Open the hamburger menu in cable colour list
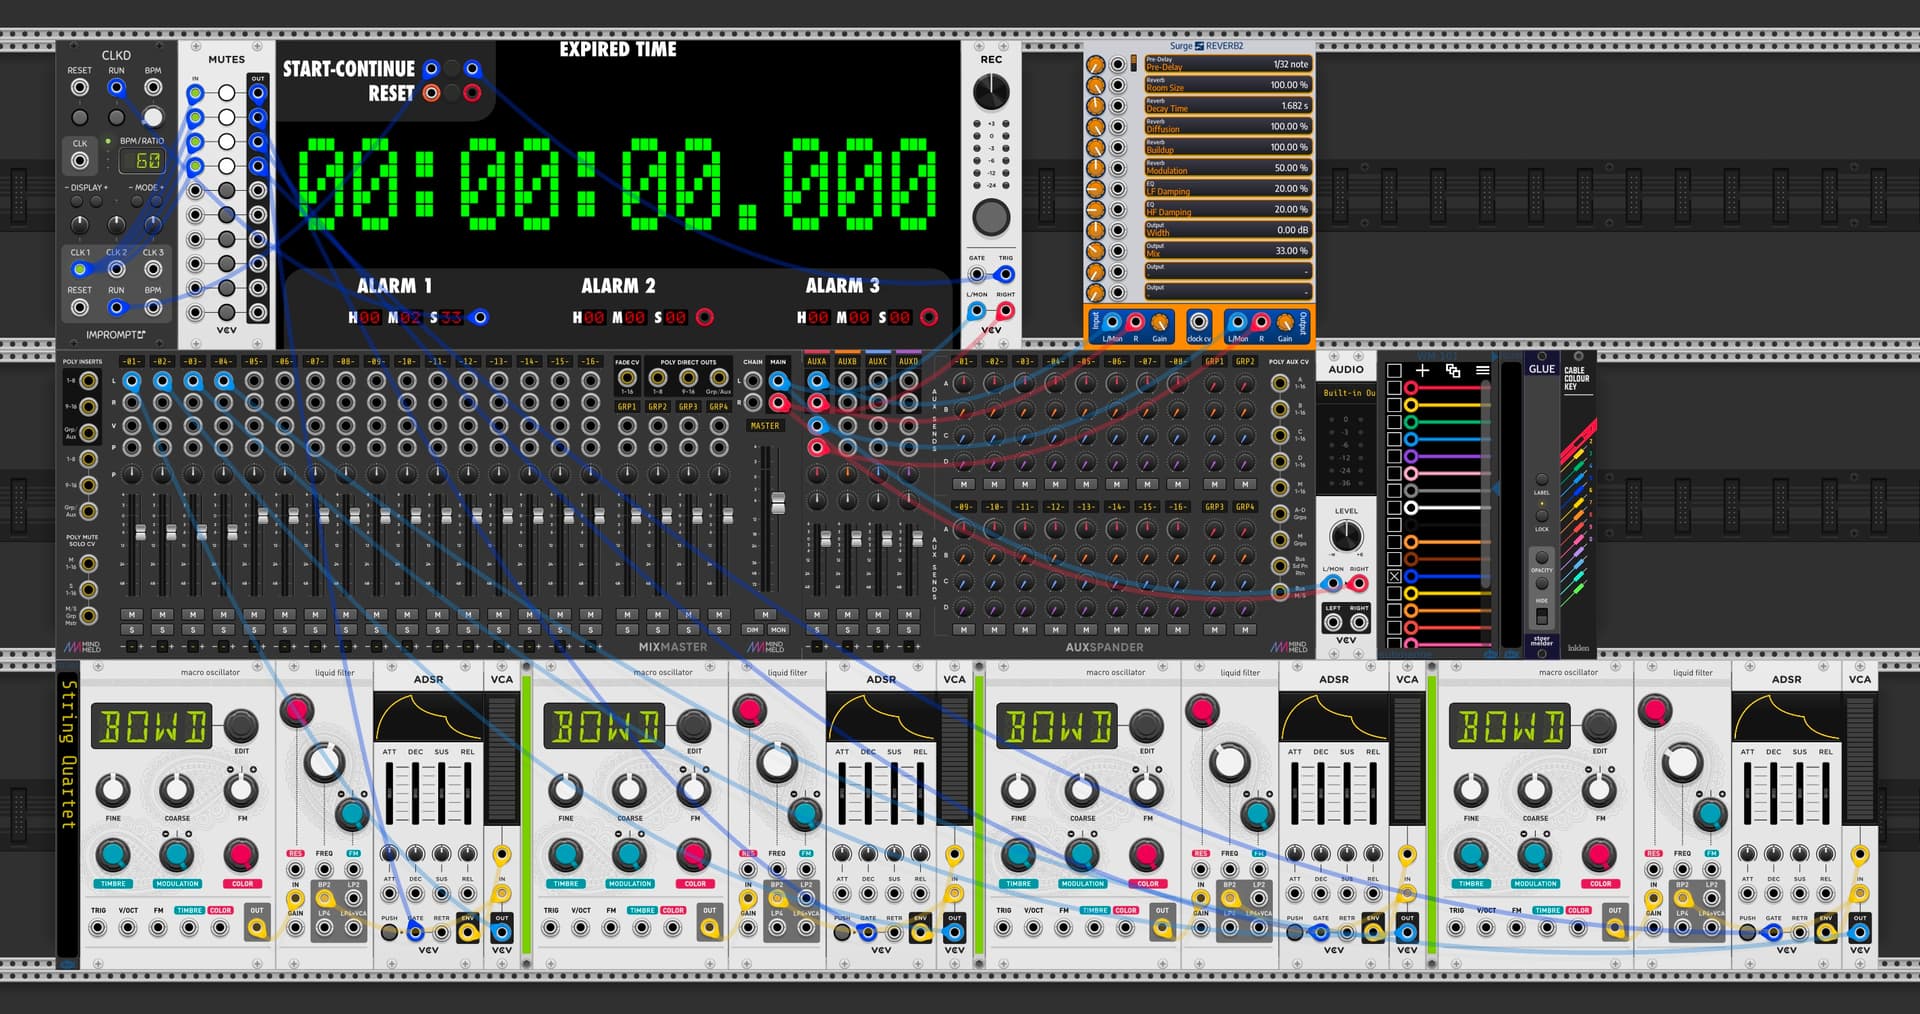 point(1483,370)
